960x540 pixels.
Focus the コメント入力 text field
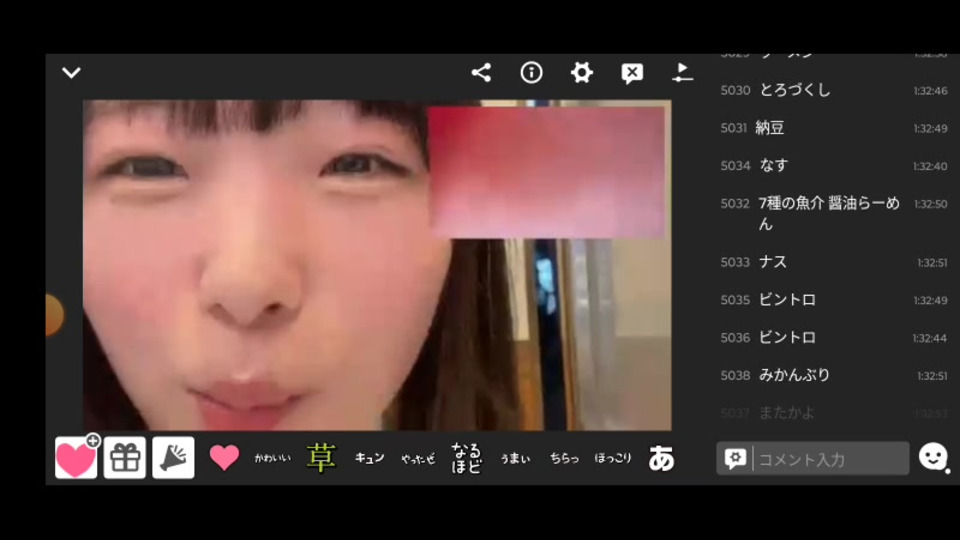pyautogui.click(x=831, y=459)
